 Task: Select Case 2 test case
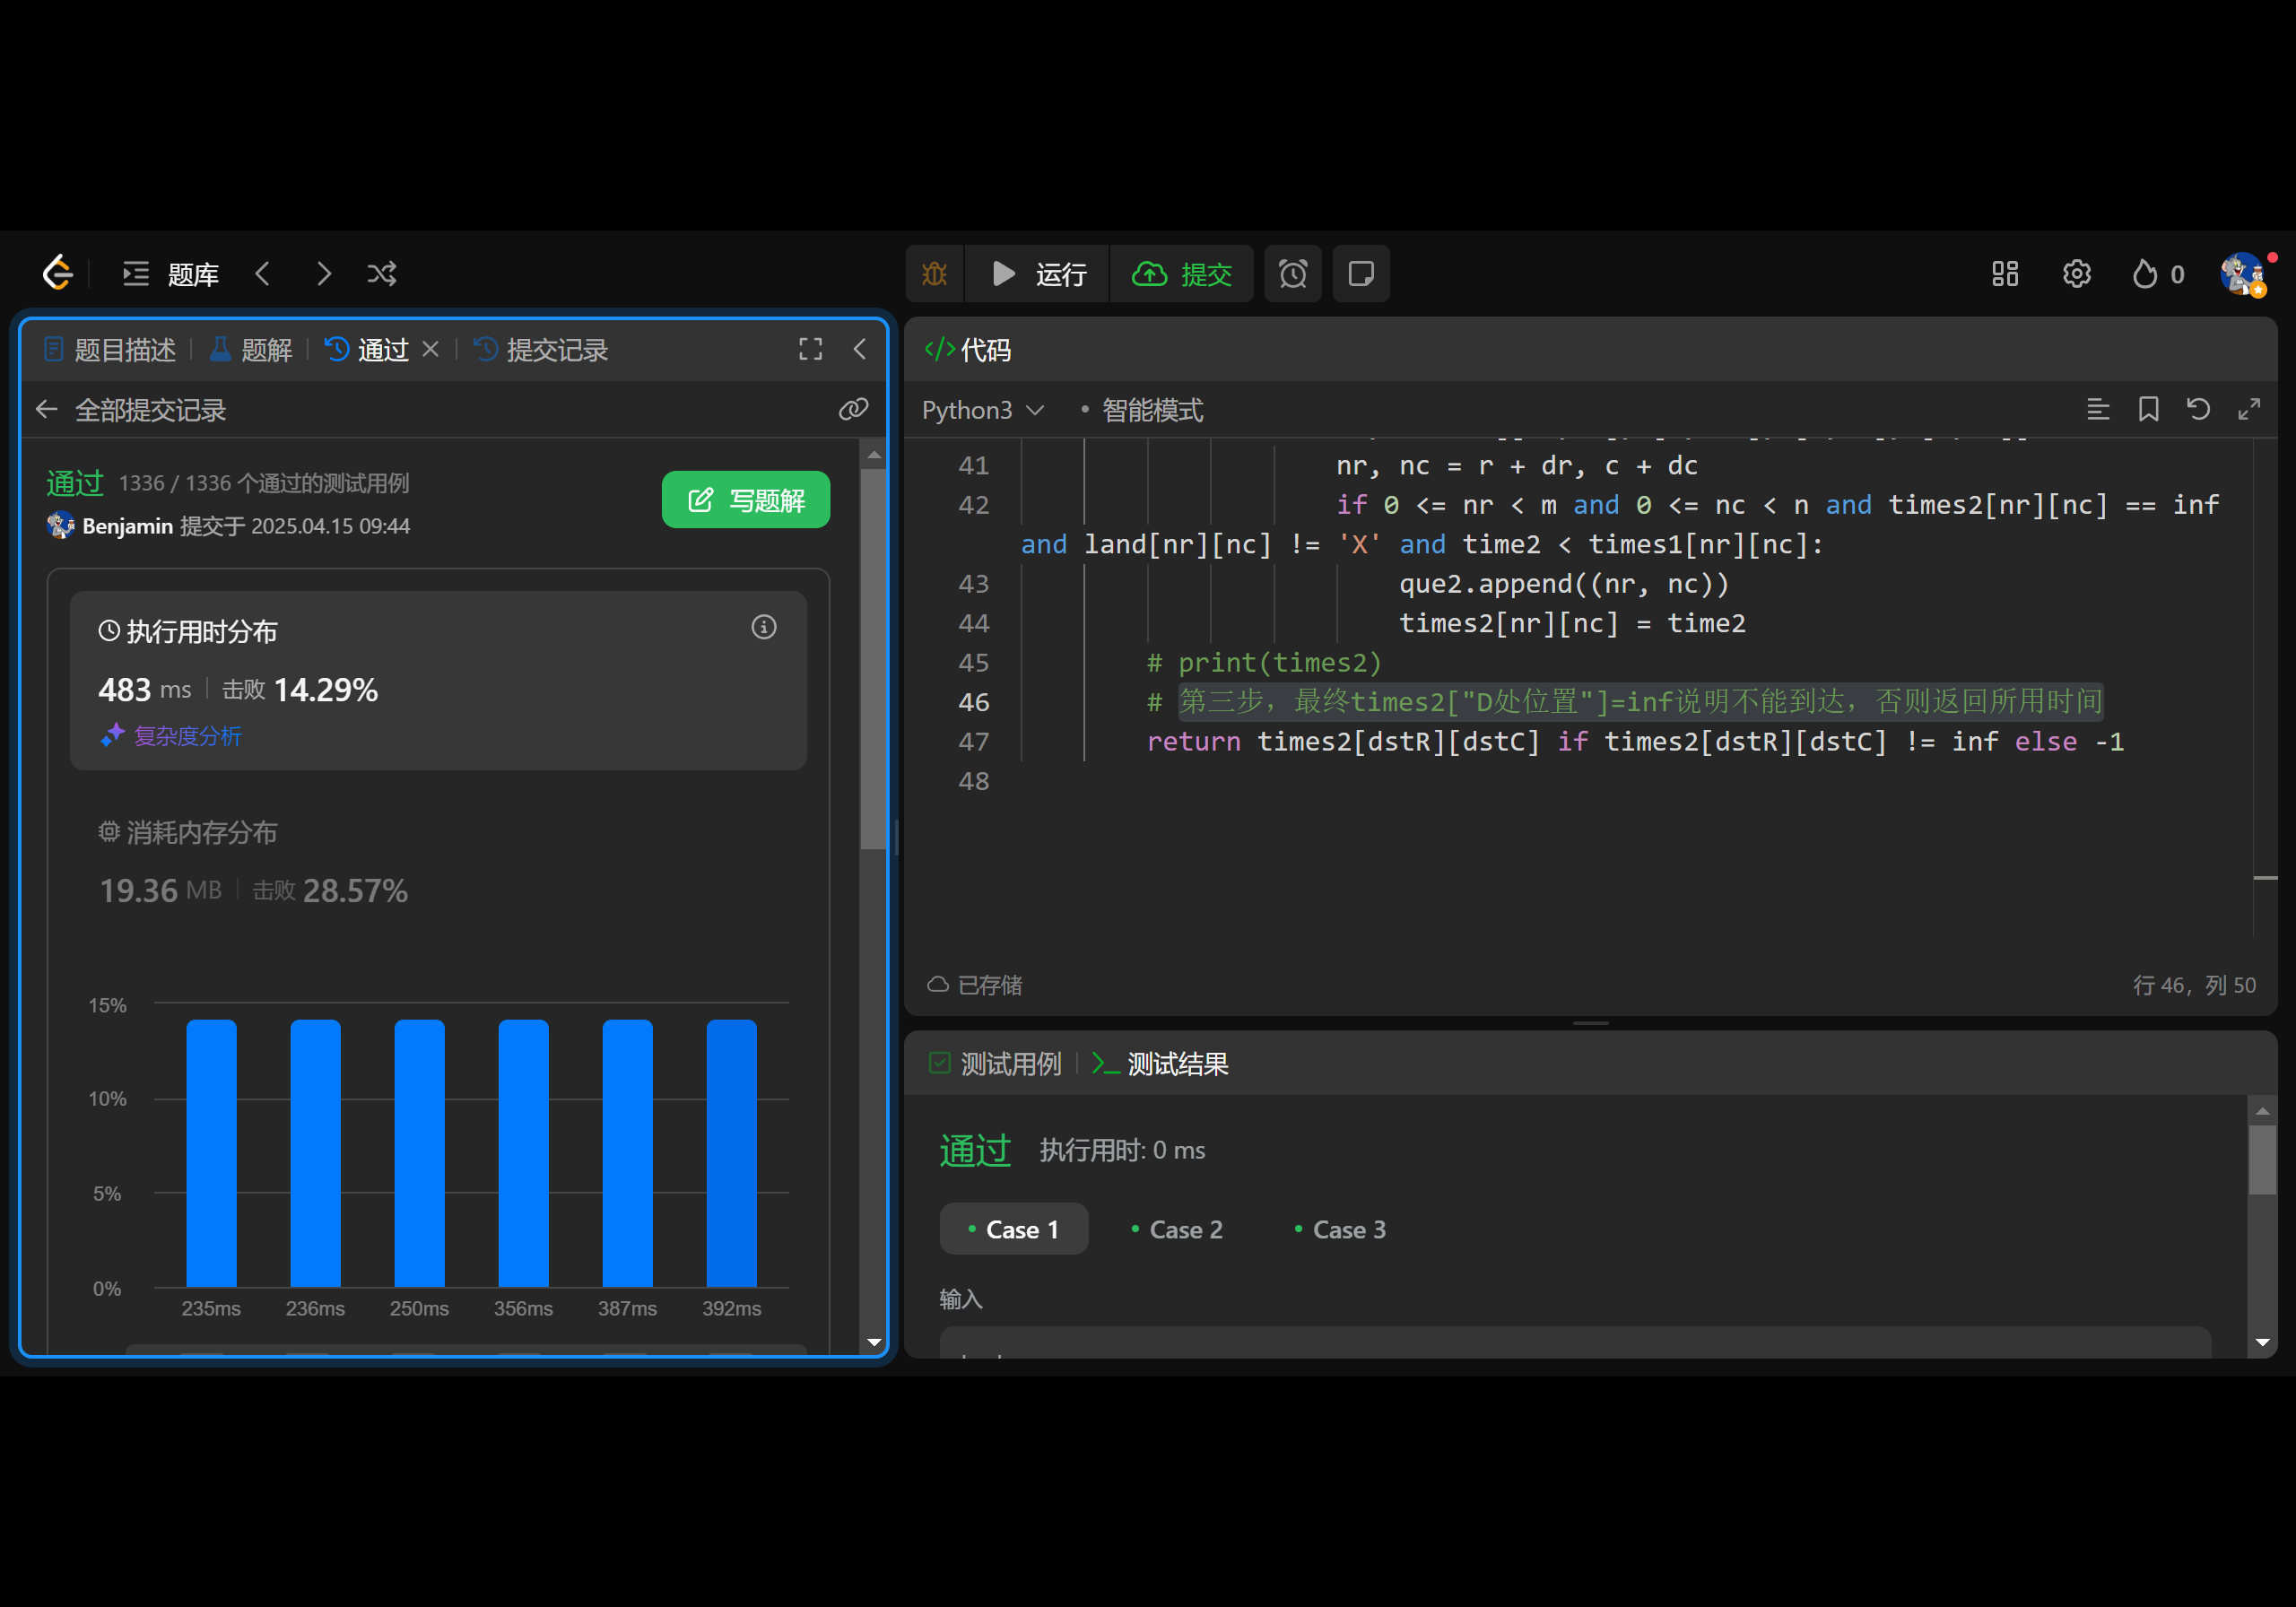point(1177,1229)
